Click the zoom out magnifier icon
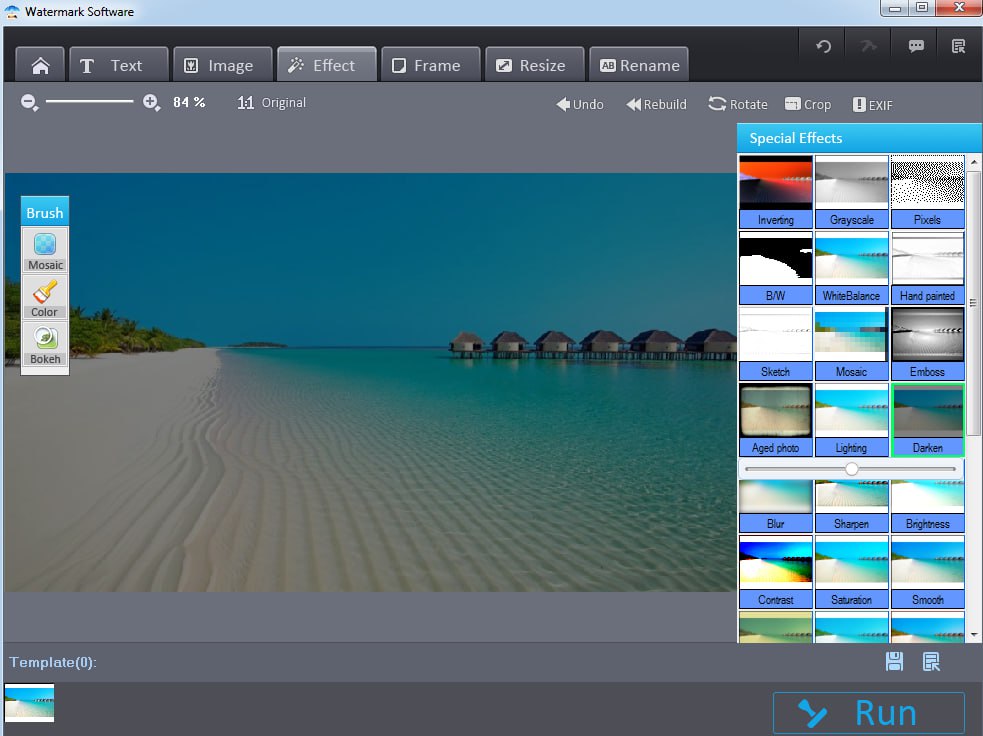The height and width of the screenshot is (736, 983). pyautogui.click(x=29, y=102)
